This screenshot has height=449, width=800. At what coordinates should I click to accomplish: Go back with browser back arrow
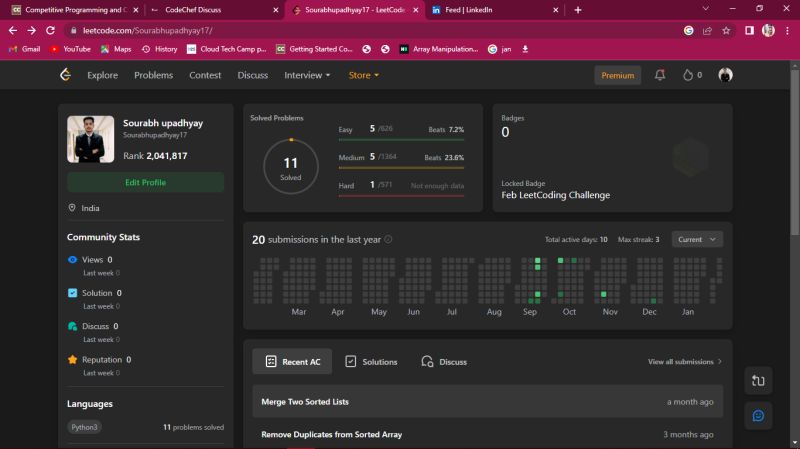(x=13, y=31)
